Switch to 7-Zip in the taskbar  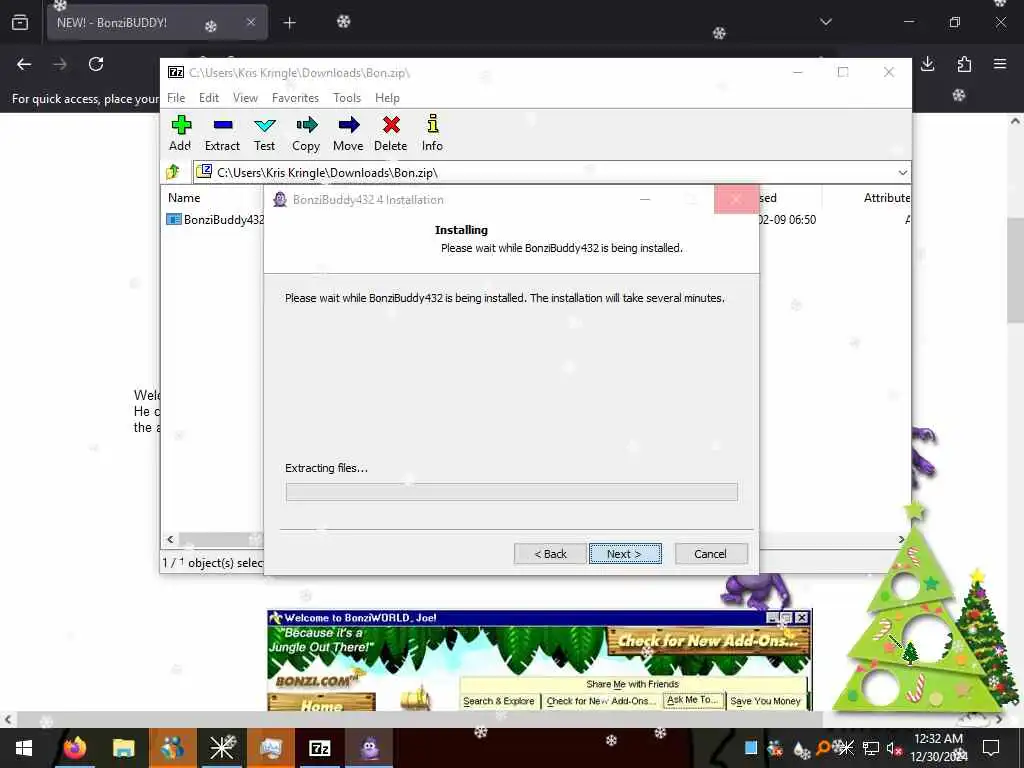tap(319, 748)
